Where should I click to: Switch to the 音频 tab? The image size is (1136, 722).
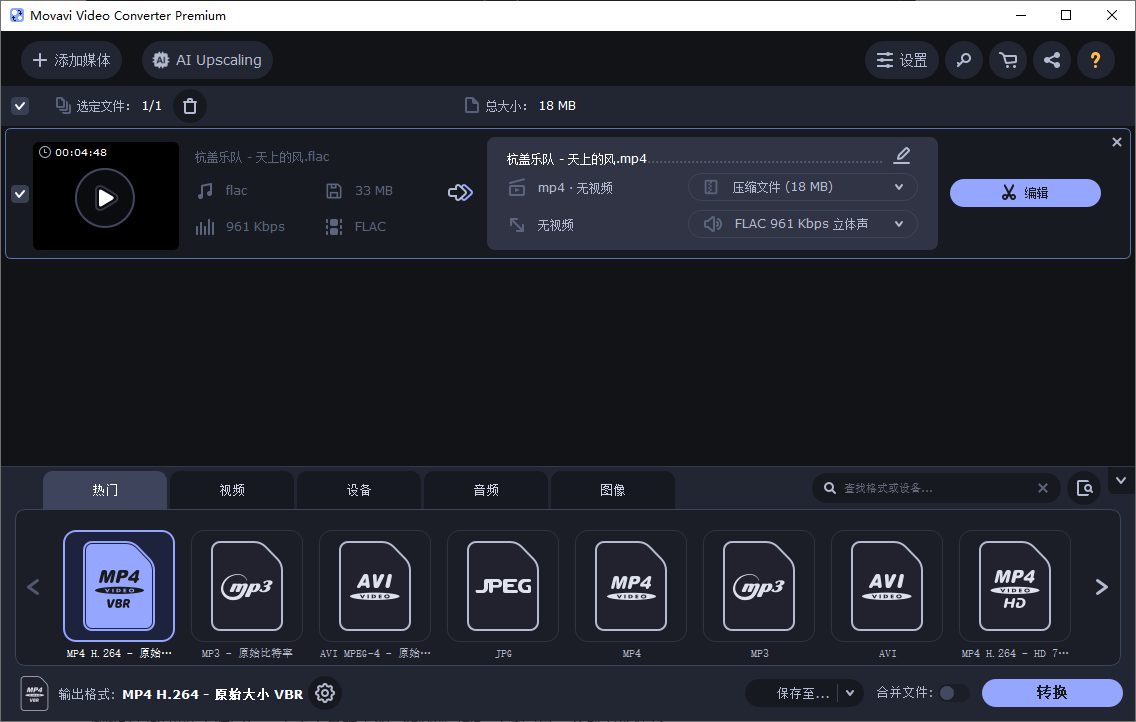pyautogui.click(x=486, y=489)
